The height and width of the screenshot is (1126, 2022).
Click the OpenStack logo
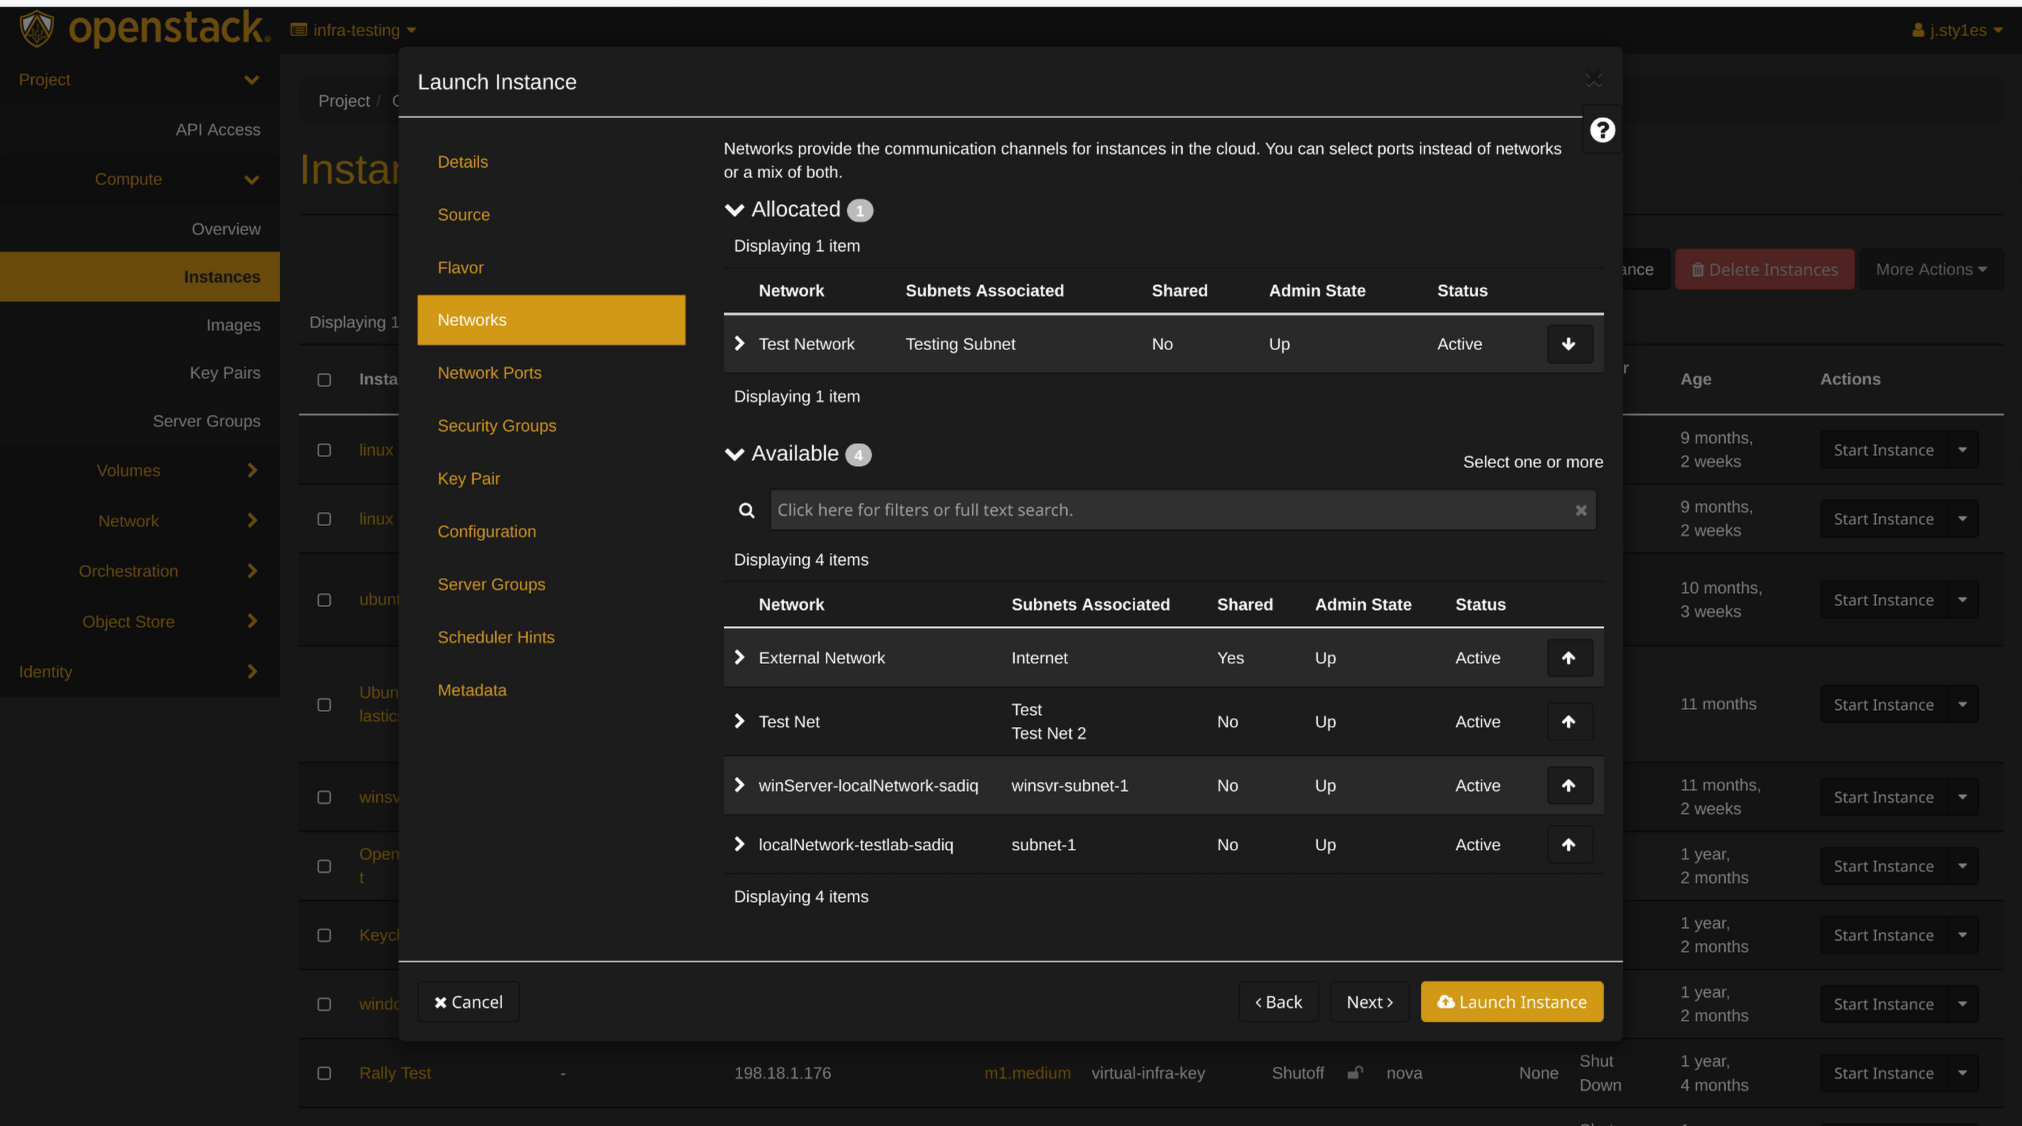[145, 28]
